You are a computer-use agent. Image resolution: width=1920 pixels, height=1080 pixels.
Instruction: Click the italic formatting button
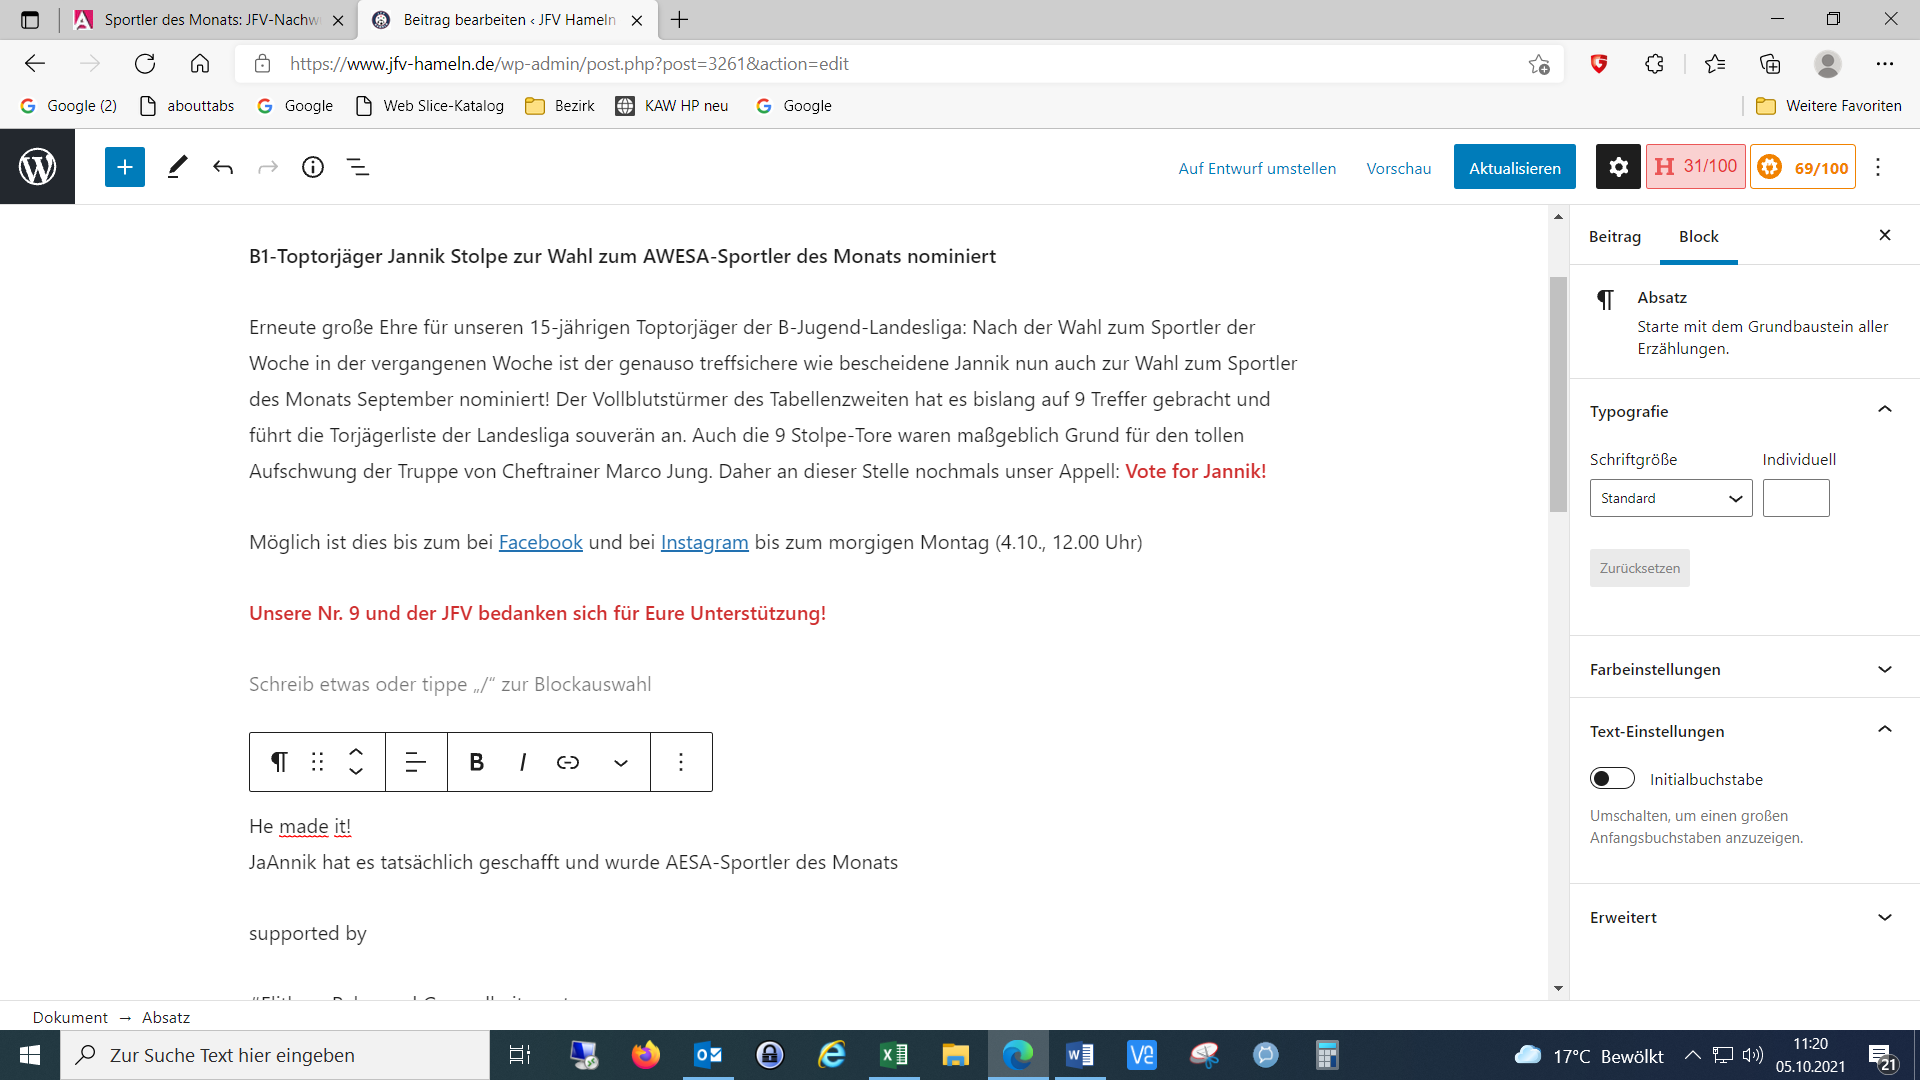[x=522, y=762]
